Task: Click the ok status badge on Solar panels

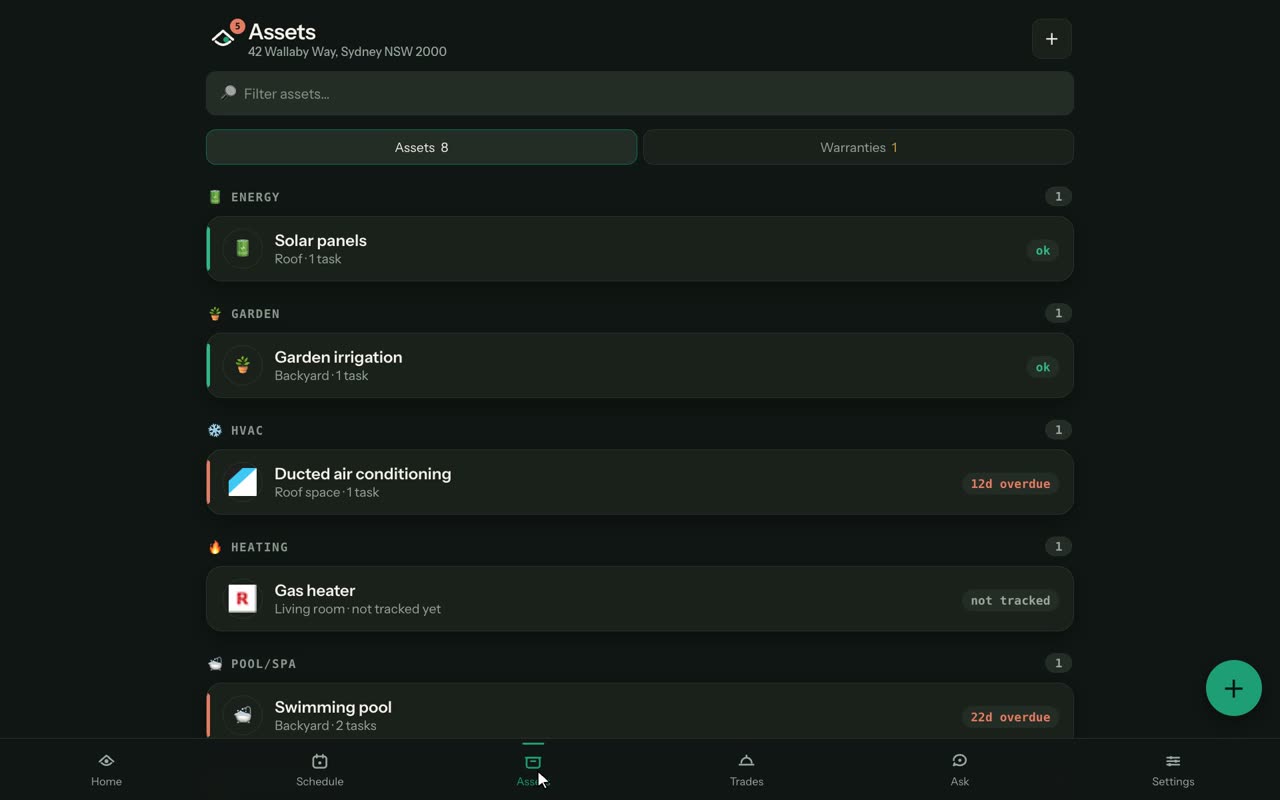Action: coord(1042,250)
